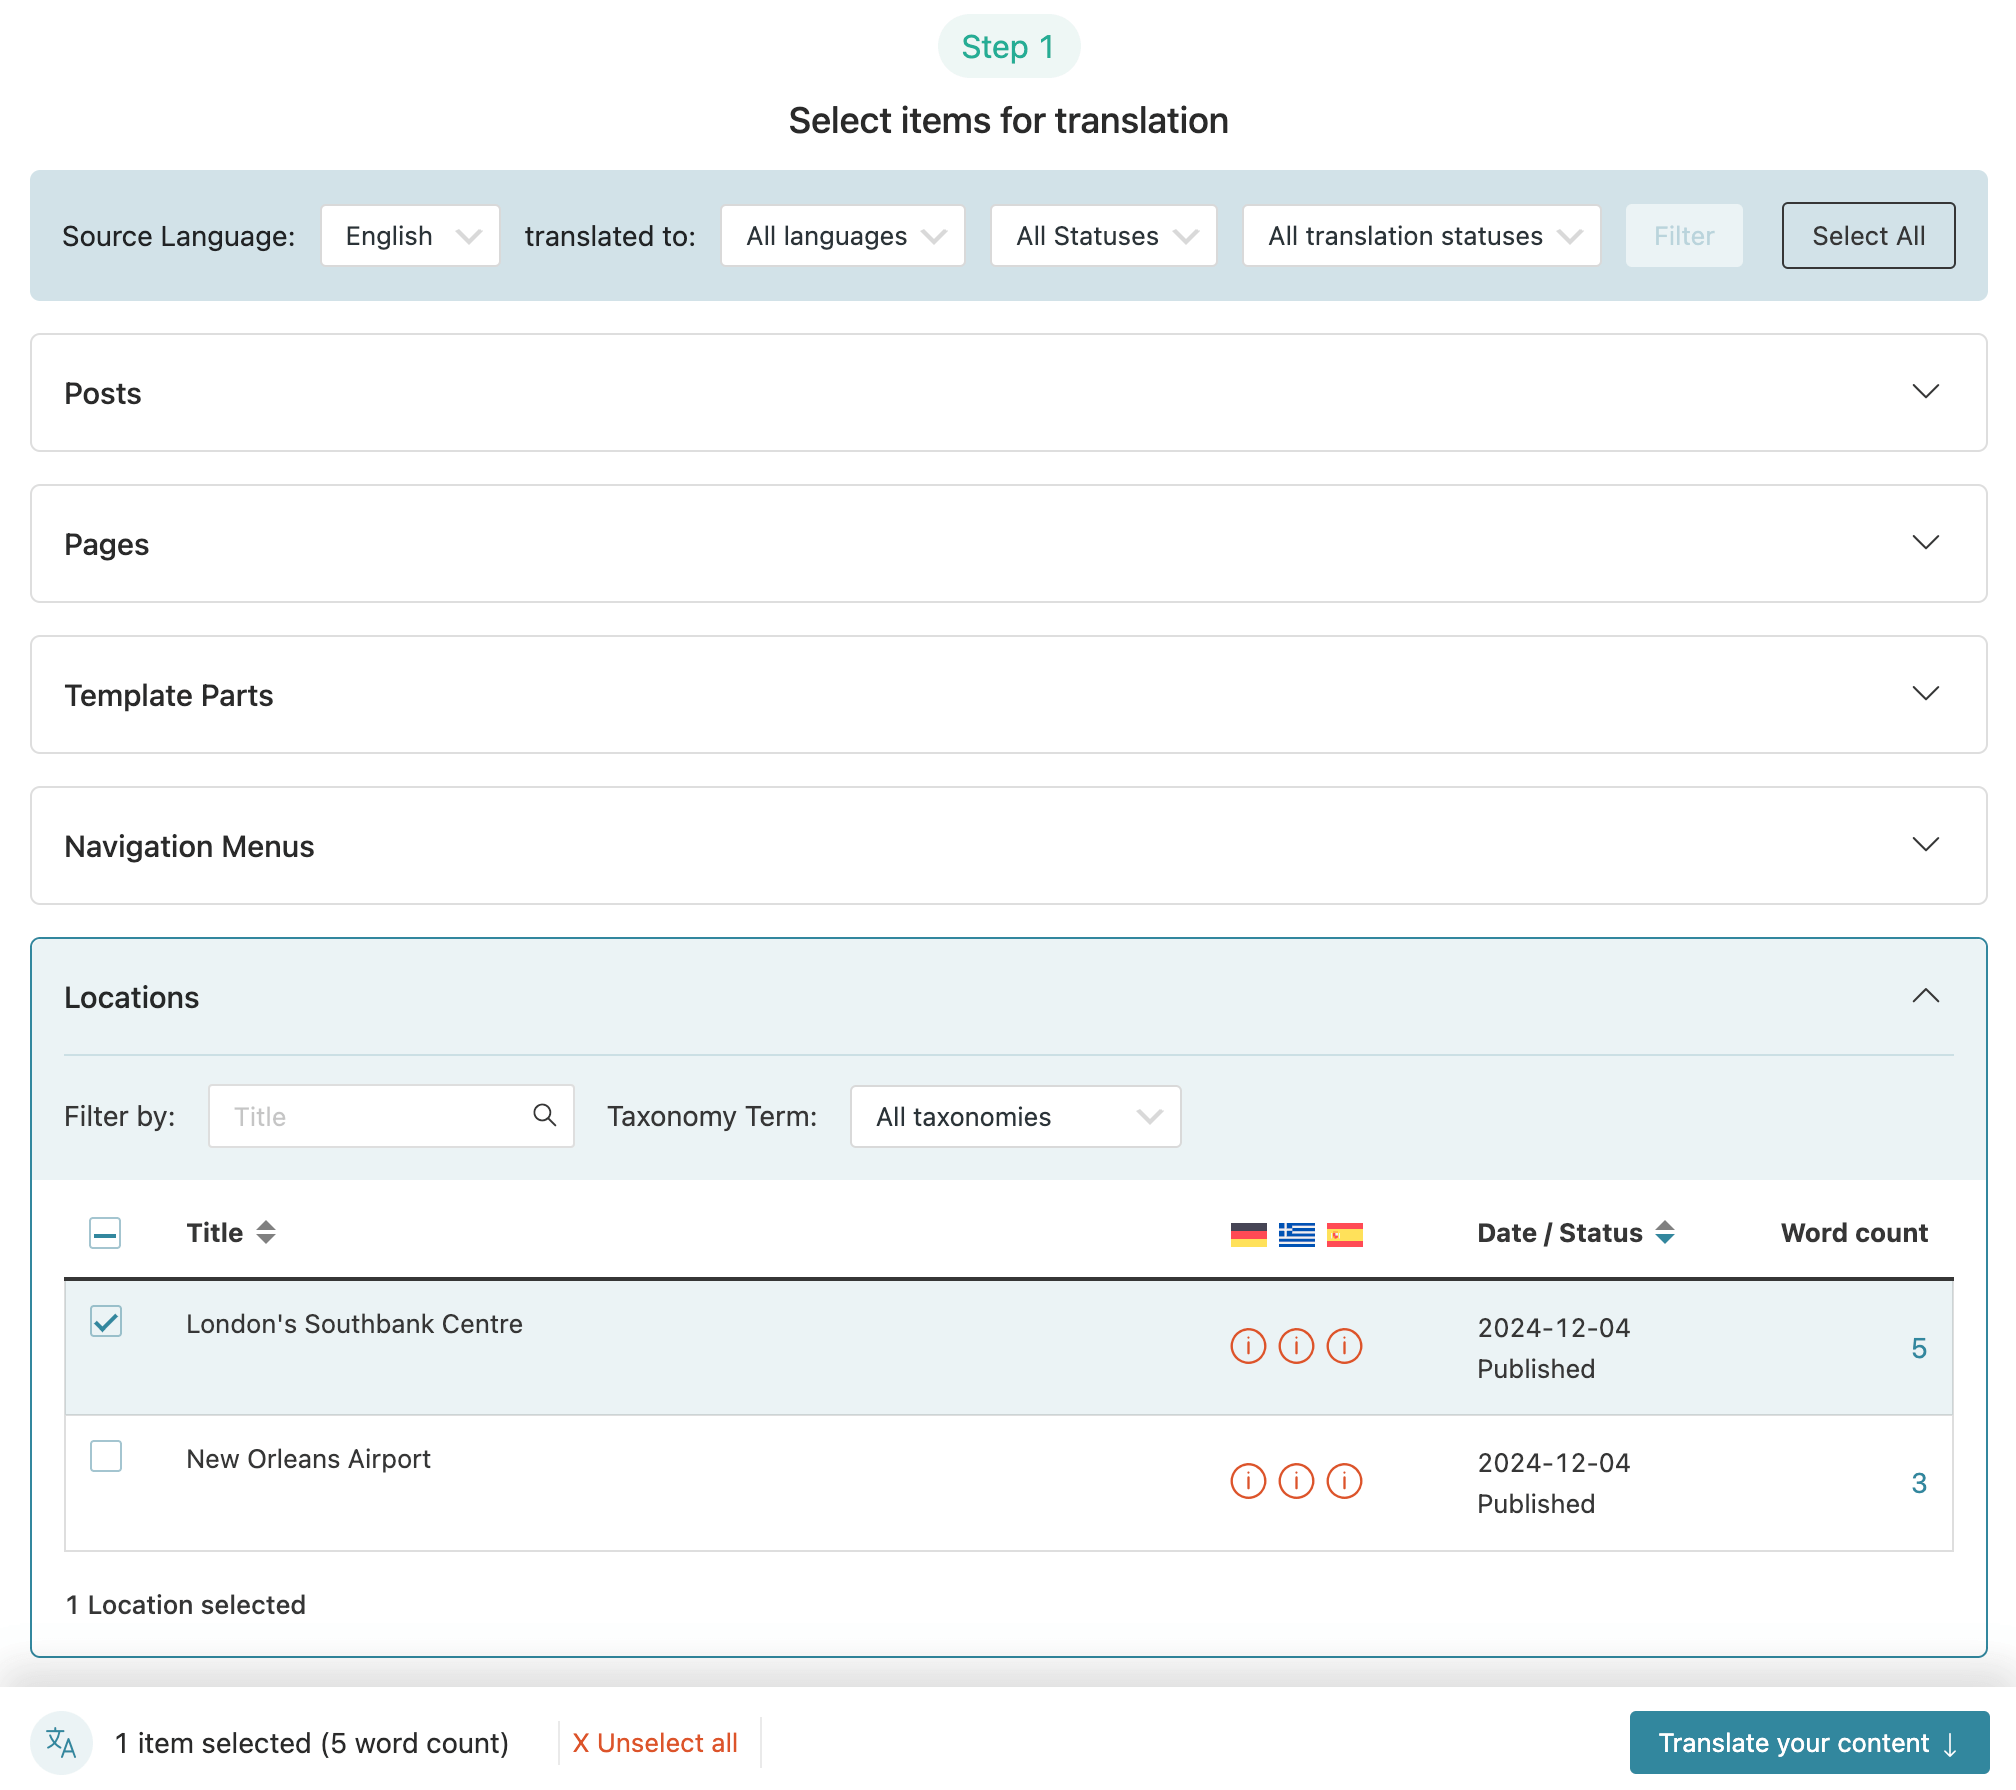Screen dimensions: 2016x1790
Task: Expand the Posts section
Action: click(1008, 393)
